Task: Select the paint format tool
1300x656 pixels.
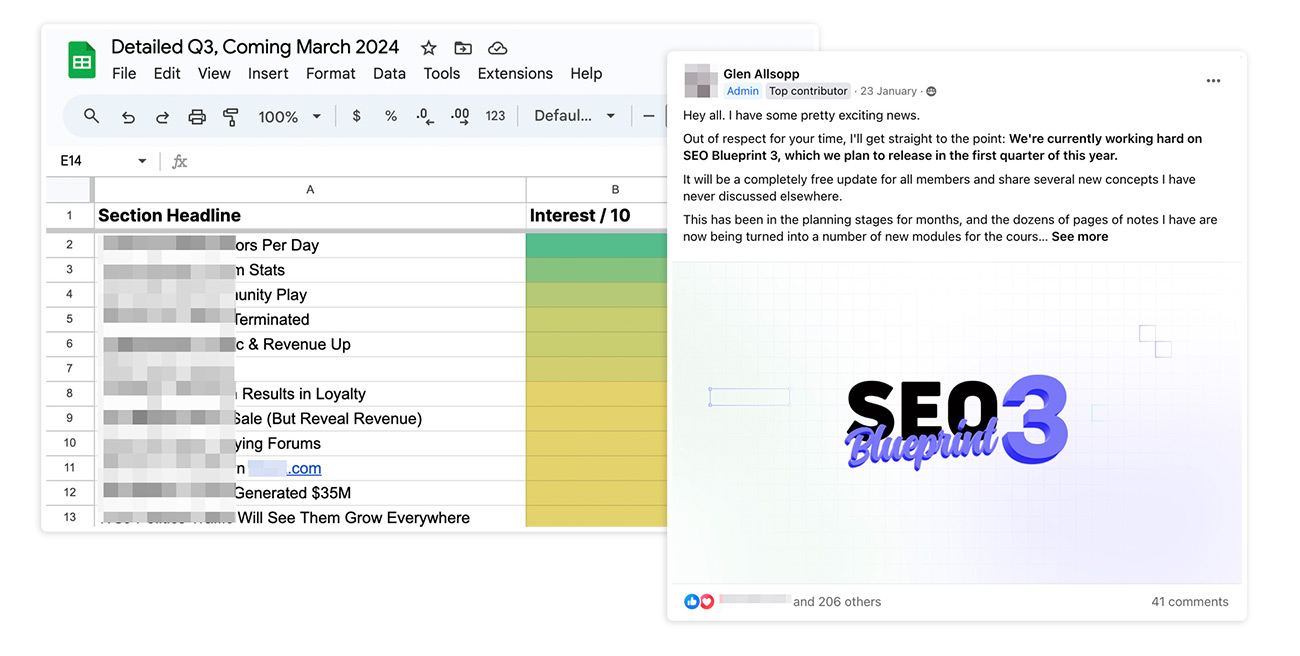Action: click(231, 117)
